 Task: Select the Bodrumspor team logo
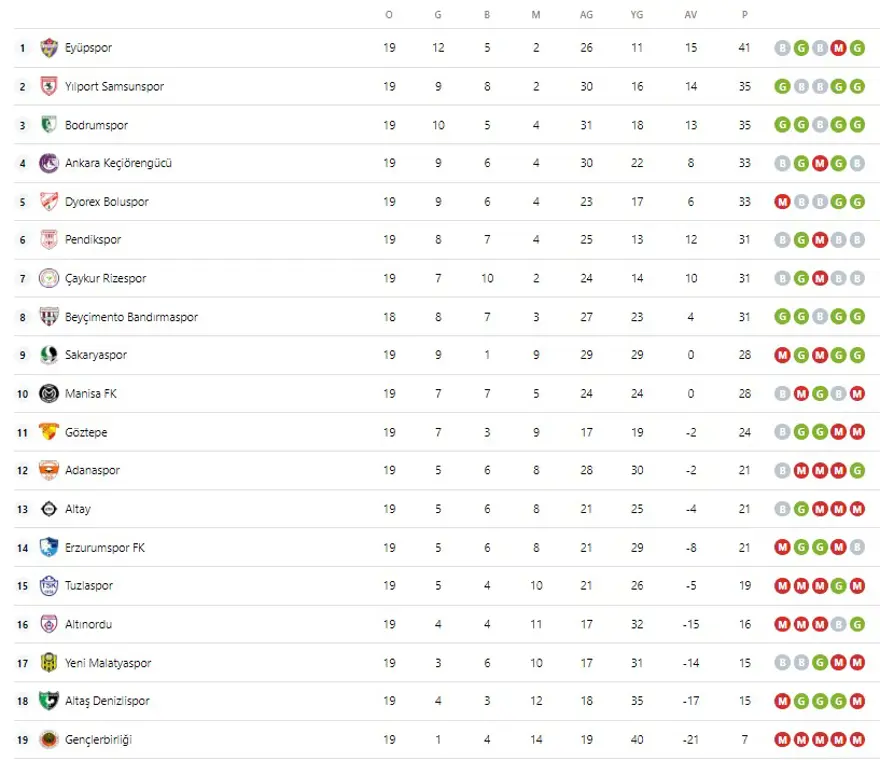point(49,125)
